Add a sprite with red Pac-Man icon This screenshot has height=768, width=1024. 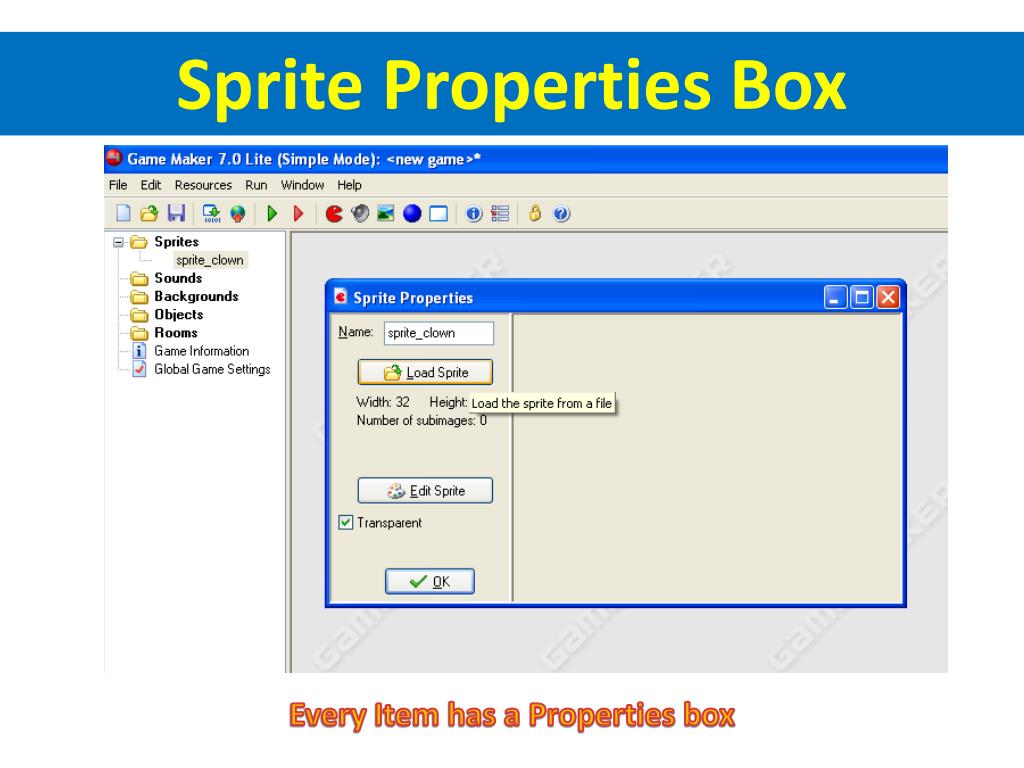point(334,213)
